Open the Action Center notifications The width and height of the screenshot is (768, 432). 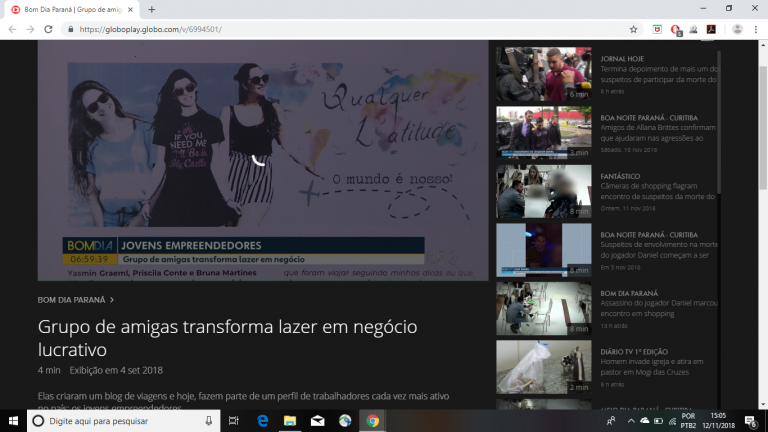click(x=751, y=421)
